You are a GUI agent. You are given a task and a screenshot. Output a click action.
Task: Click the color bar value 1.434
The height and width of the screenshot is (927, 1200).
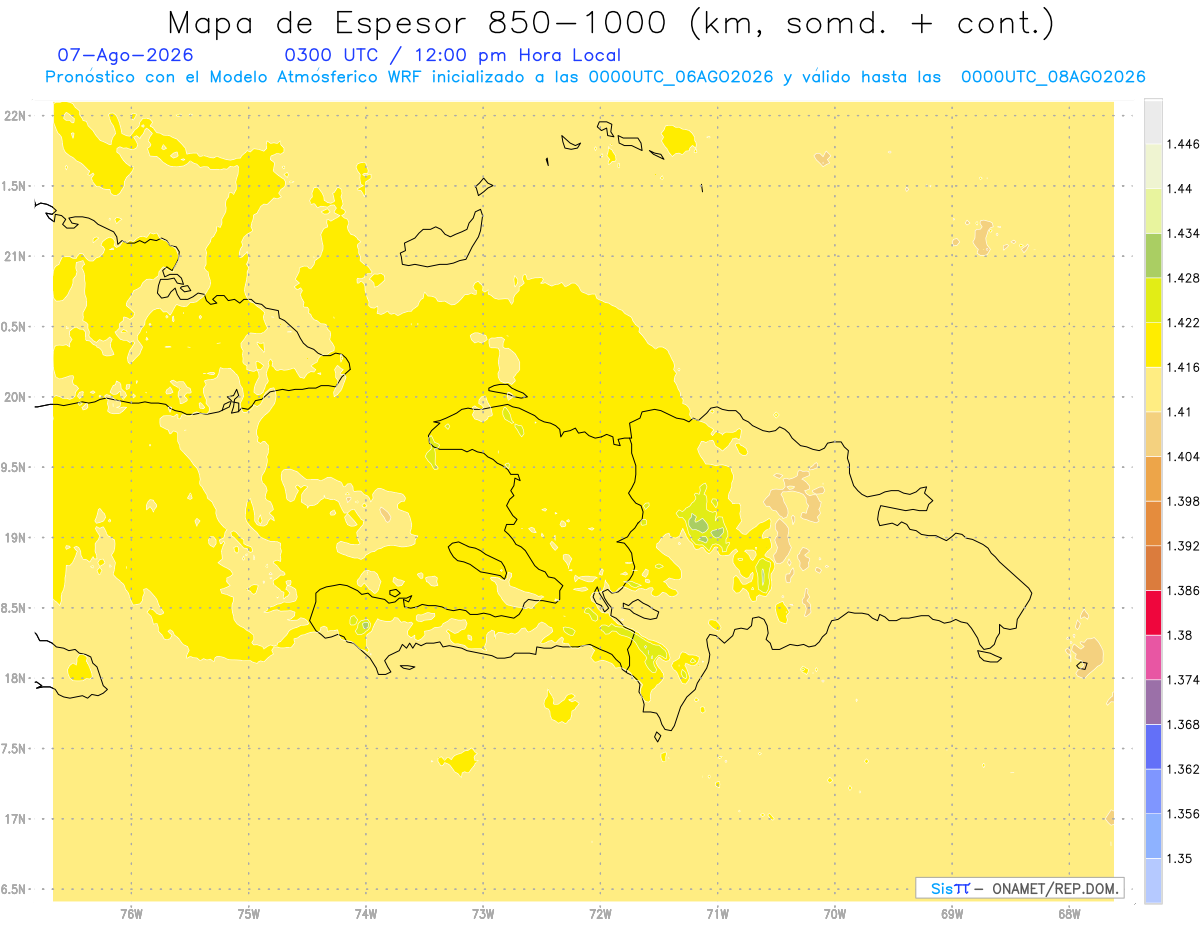coord(1183,233)
